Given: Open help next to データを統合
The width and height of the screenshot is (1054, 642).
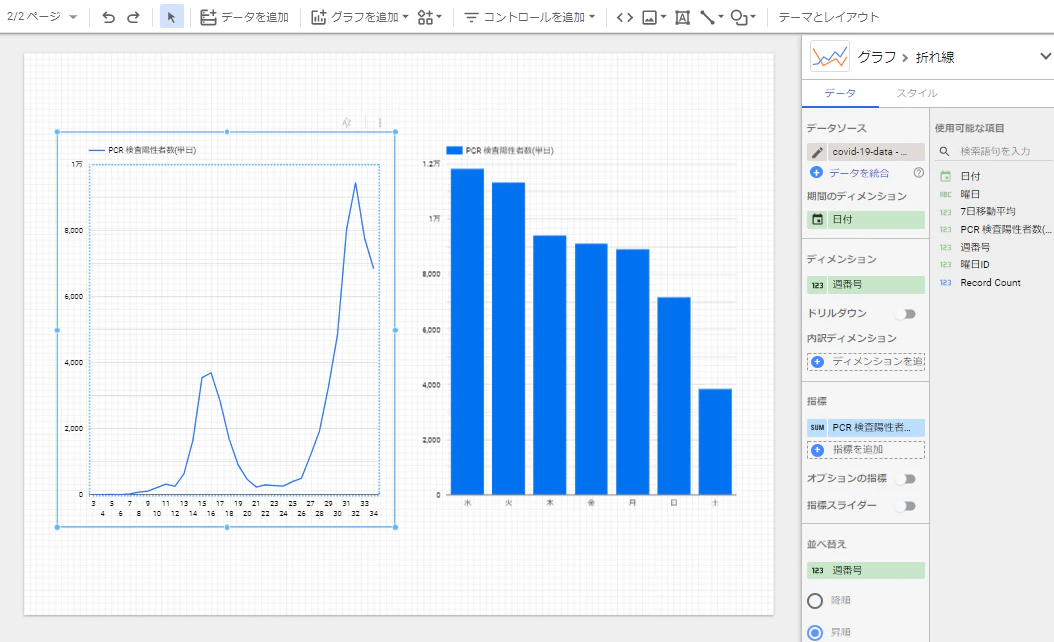Looking at the screenshot, I should point(918,173).
